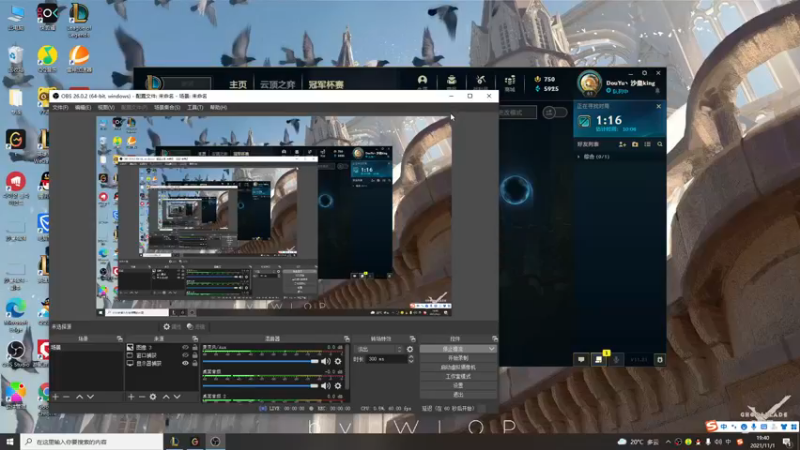Expand the streaming button dropdown arrow
800x450 pixels.
click(x=492, y=349)
